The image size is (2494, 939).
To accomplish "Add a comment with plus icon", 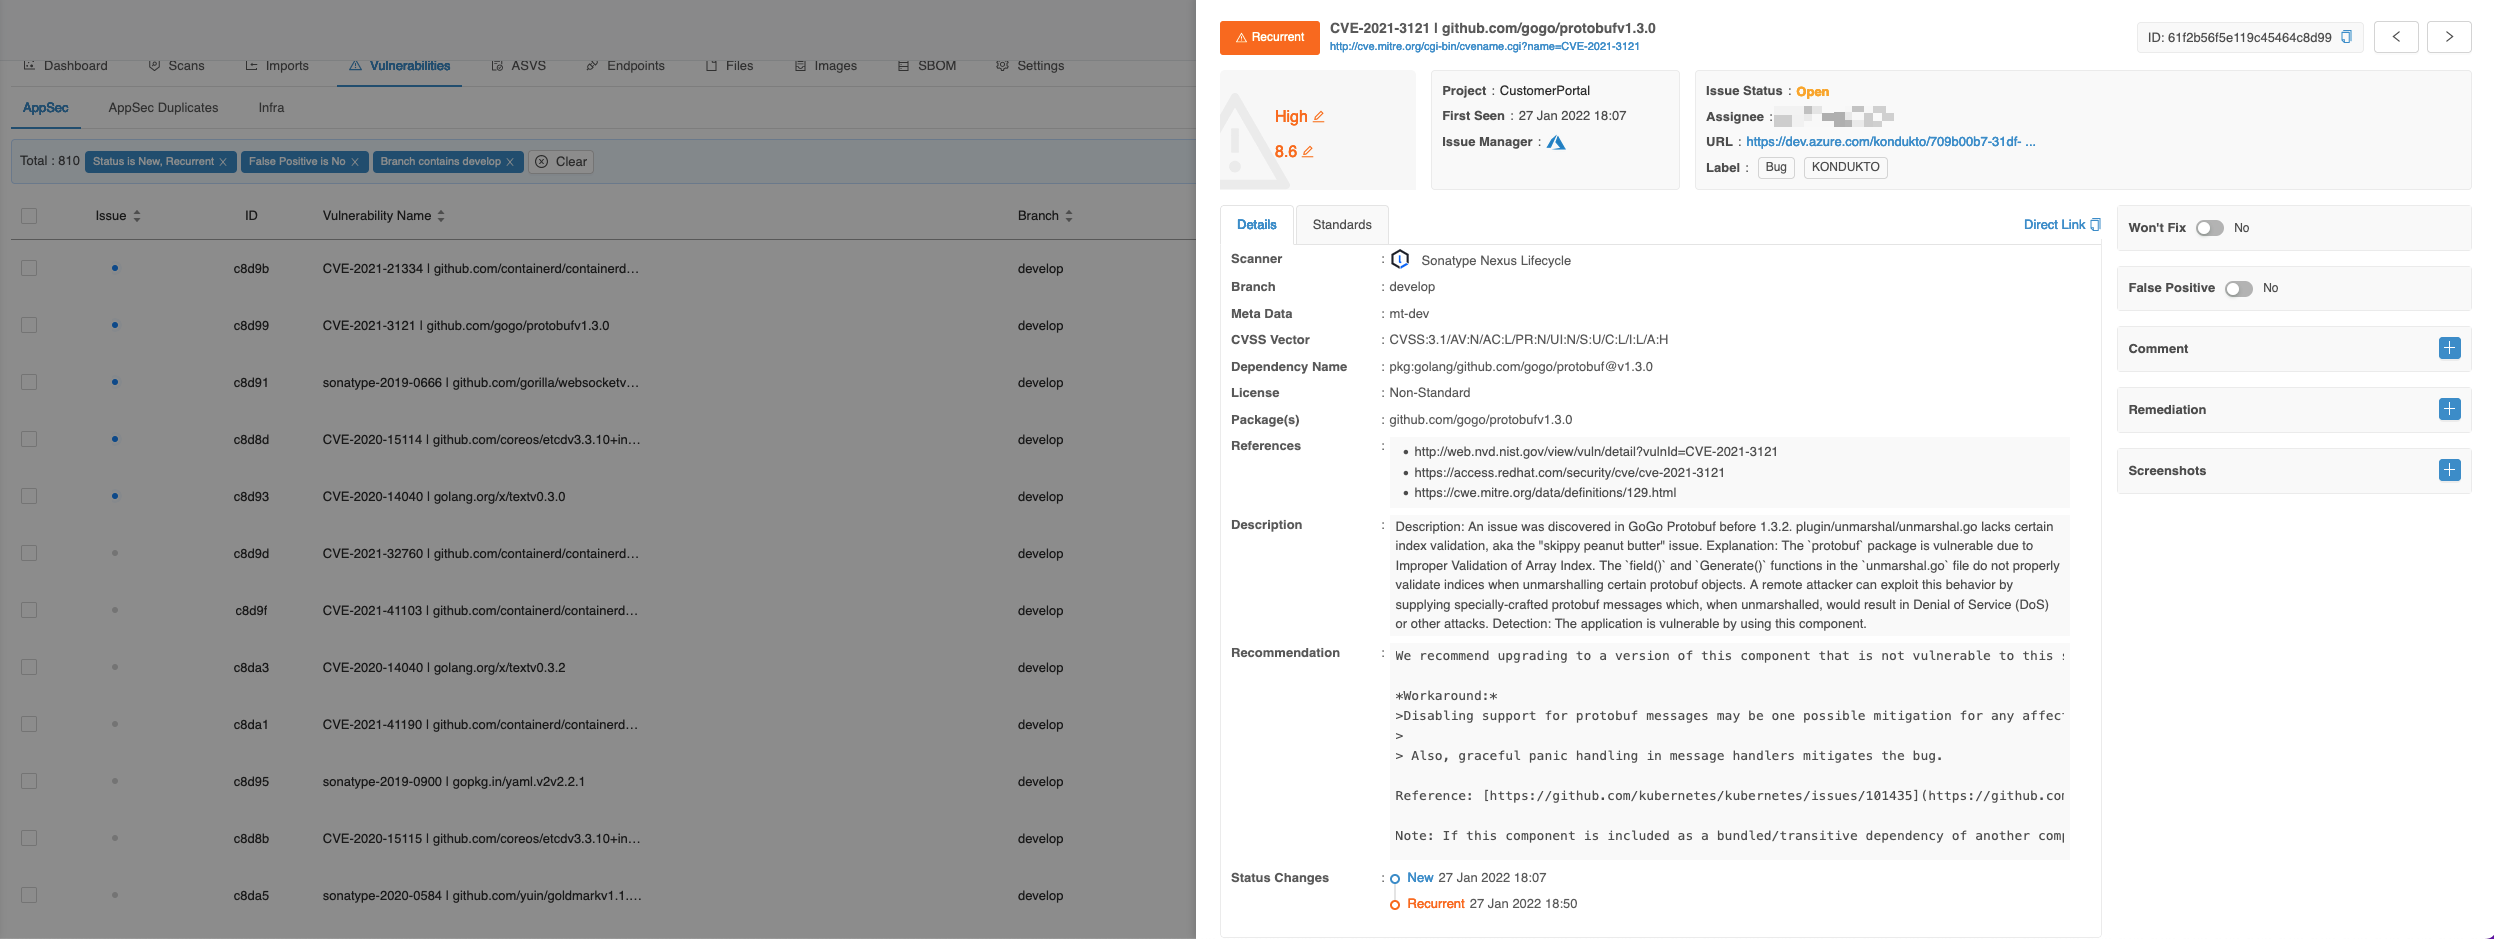I will [2449, 348].
